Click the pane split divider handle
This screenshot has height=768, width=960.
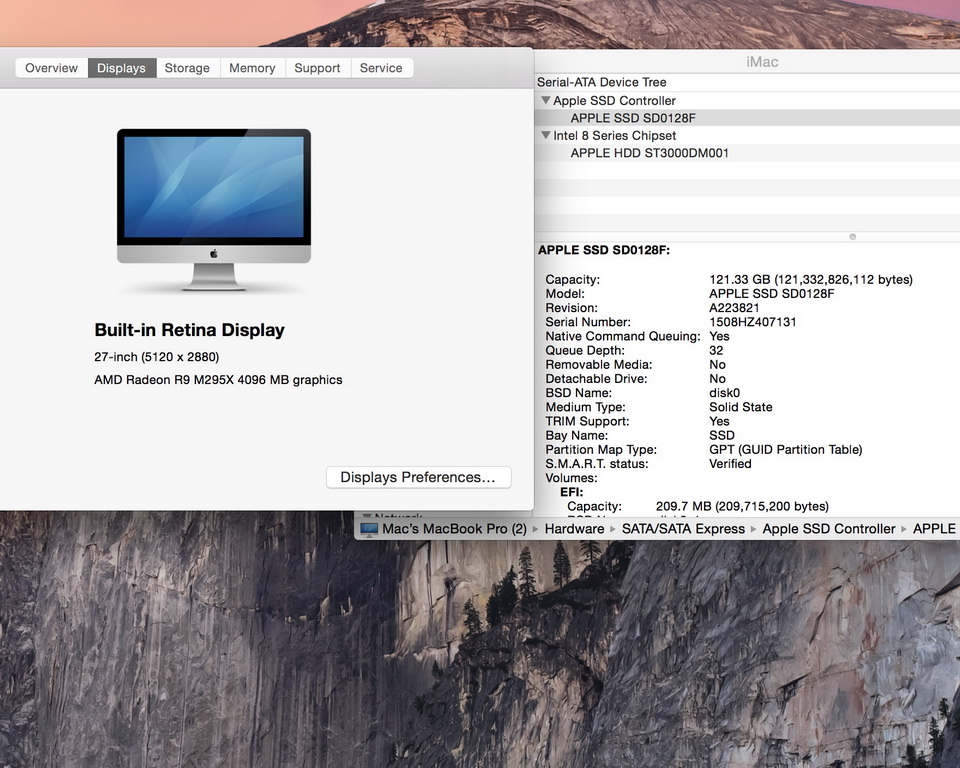tap(852, 236)
